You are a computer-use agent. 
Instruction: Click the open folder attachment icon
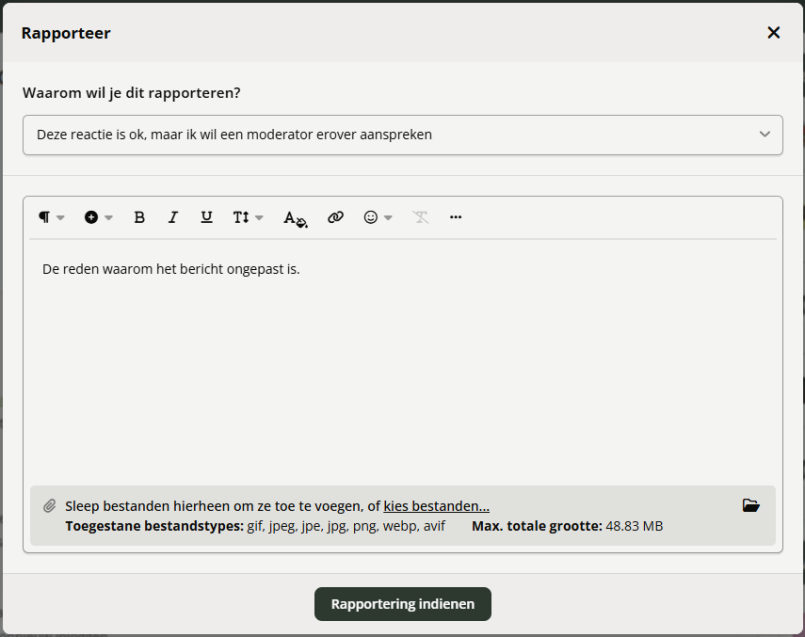[751, 506]
